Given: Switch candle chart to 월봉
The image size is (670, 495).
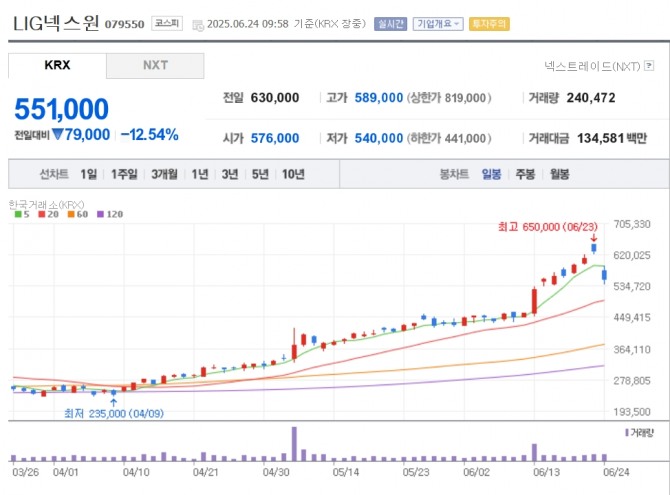Looking at the screenshot, I should click(558, 174).
